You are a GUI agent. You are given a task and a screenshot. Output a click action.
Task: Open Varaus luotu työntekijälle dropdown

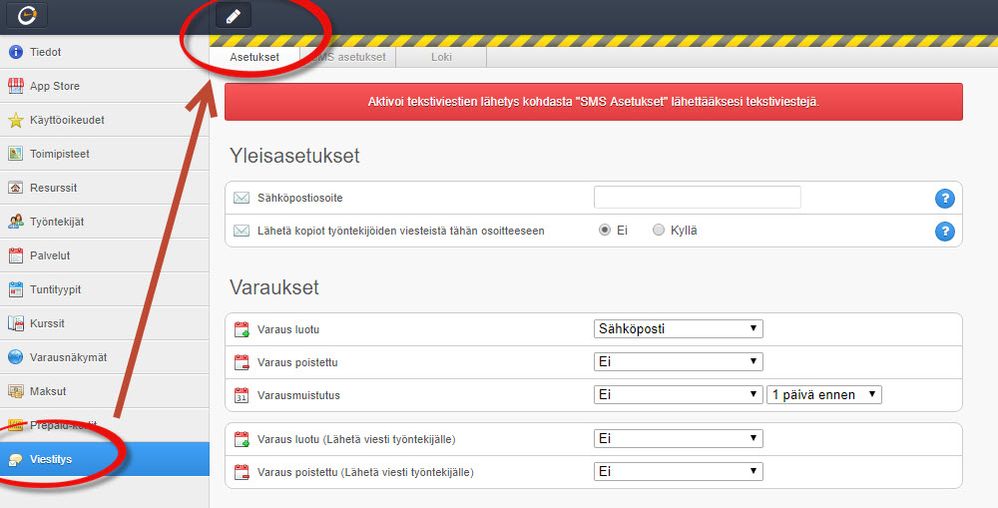pyautogui.click(x=678, y=439)
